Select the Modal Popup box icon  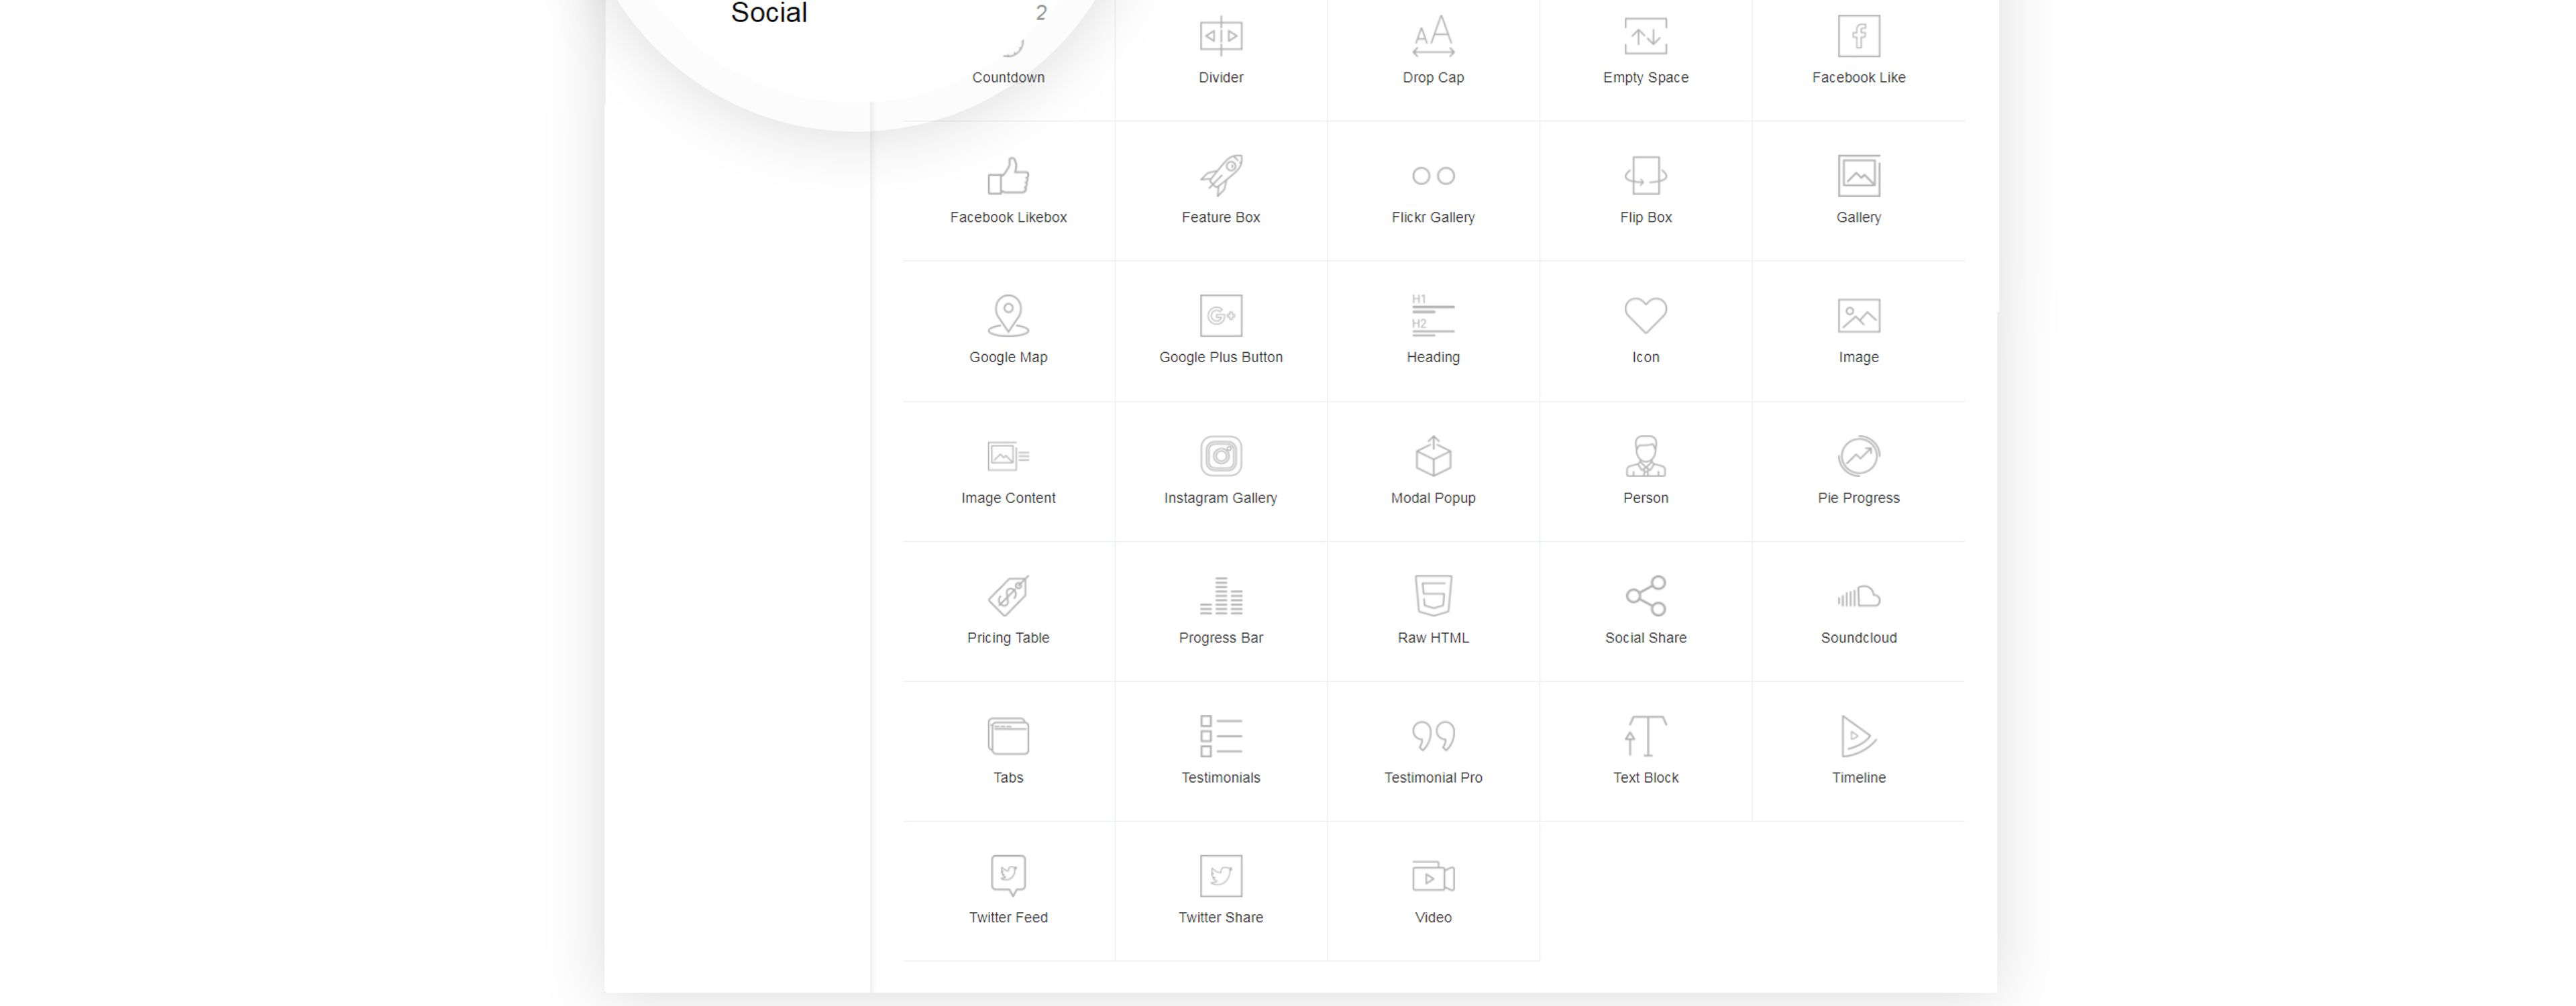pyautogui.click(x=1433, y=456)
